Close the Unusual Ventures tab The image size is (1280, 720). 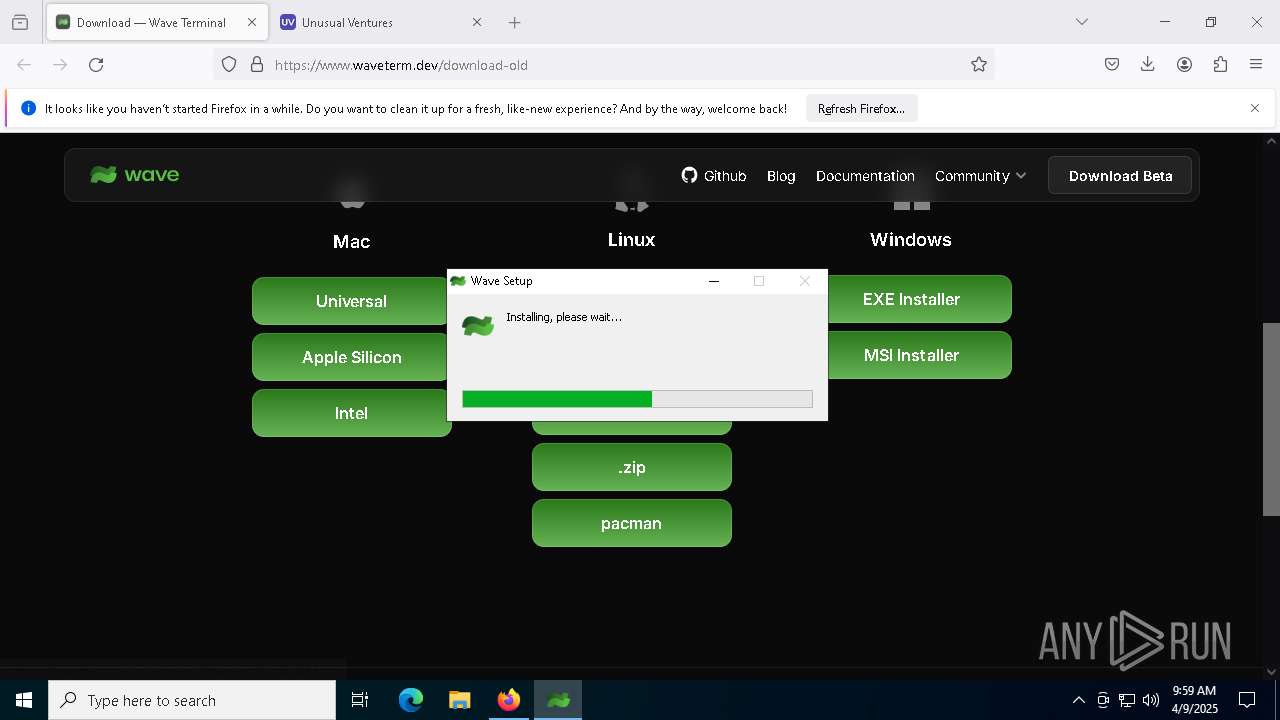click(x=476, y=22)
